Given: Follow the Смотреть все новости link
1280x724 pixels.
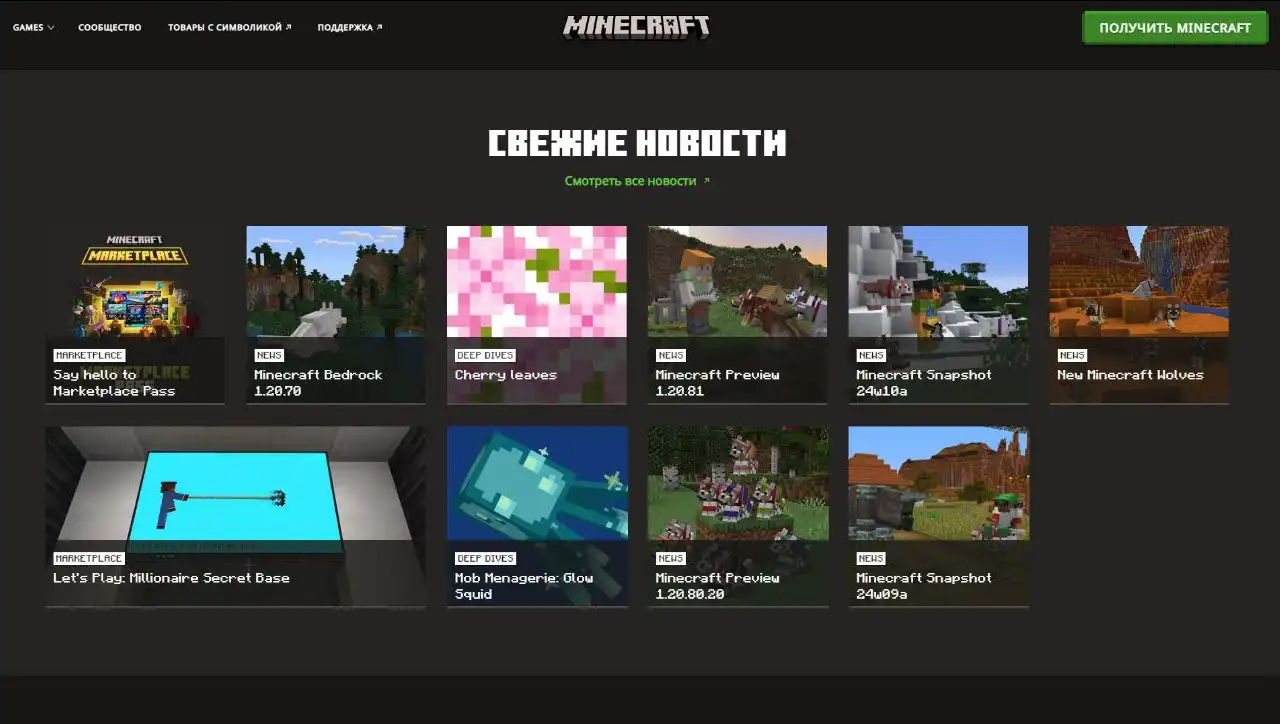Looking at the screenshot, I should [x=637, y=181].
